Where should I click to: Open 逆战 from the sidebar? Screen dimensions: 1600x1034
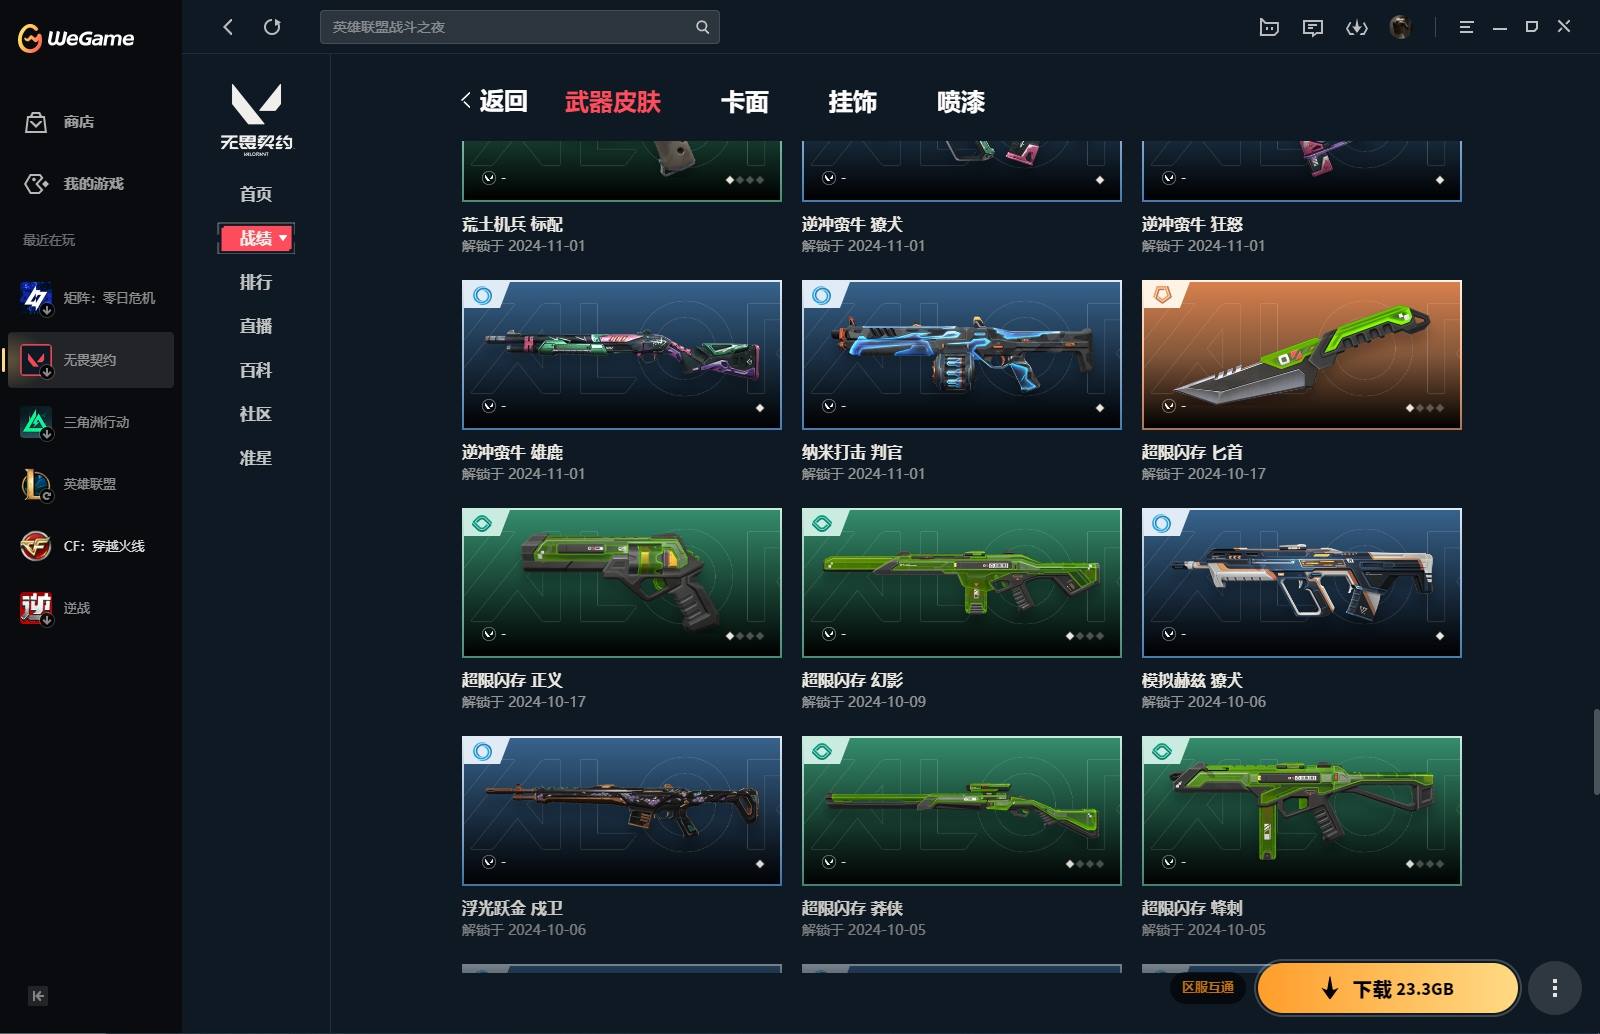(90, 608)
